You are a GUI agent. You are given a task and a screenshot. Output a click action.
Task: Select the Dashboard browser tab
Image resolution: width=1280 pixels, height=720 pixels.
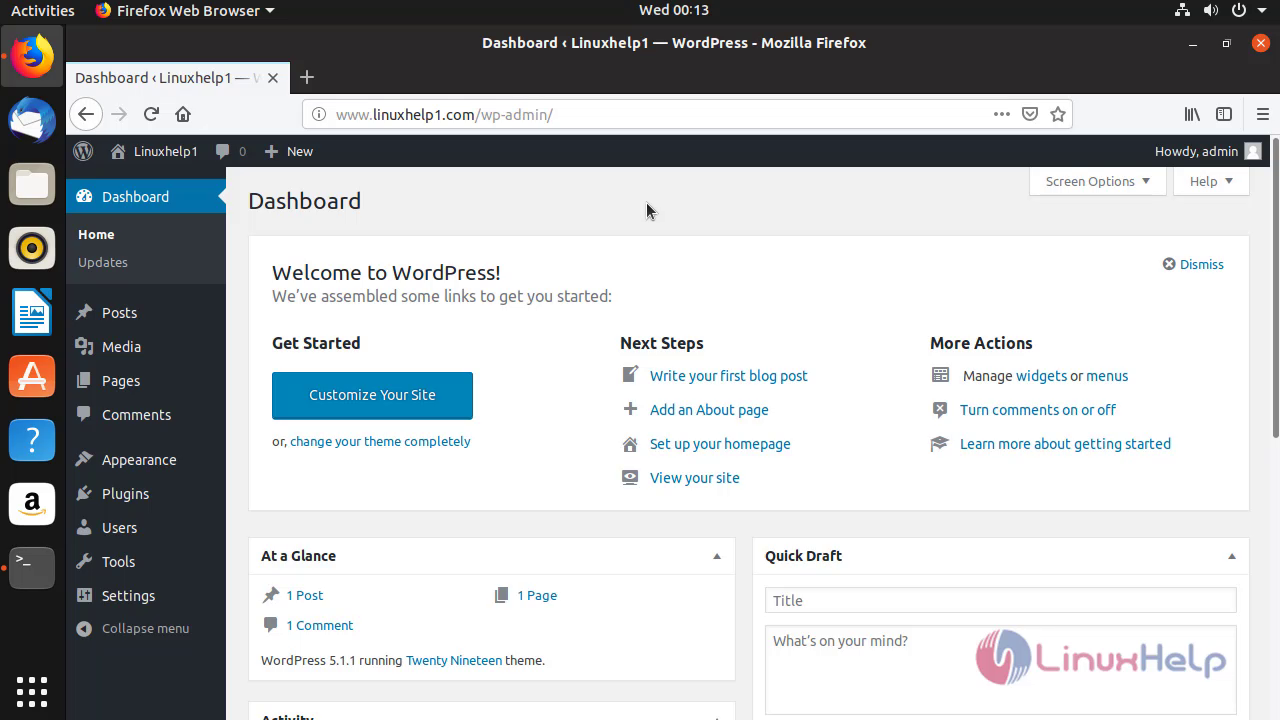pos(177,78)
